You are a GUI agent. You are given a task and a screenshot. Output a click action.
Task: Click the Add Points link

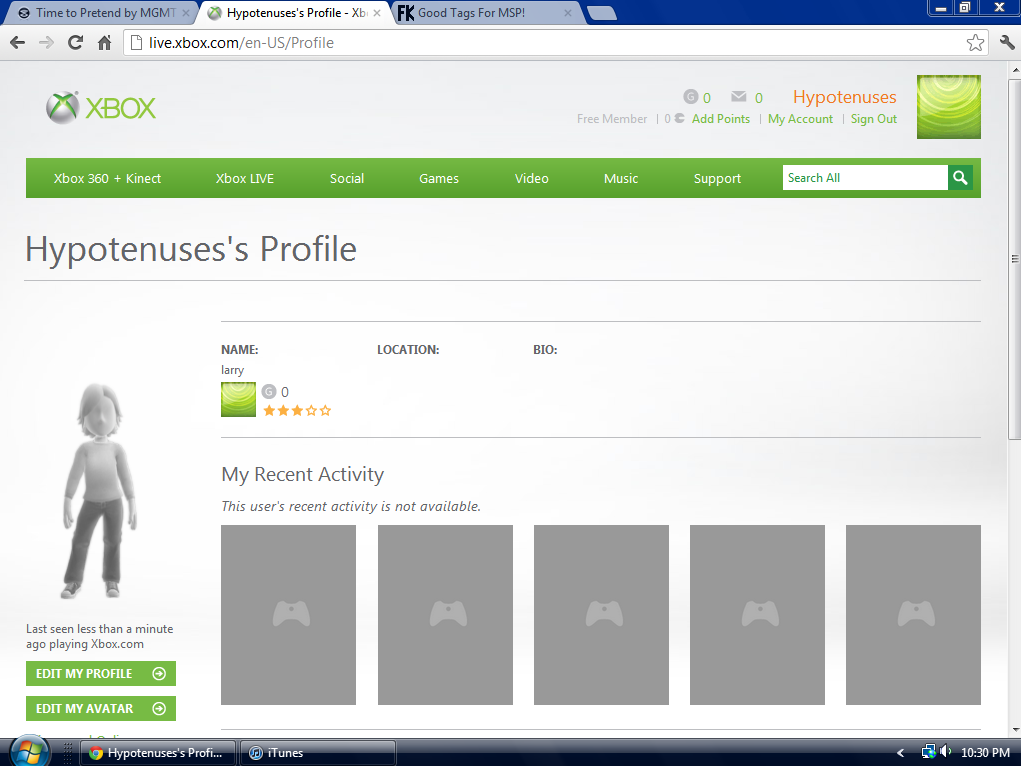[721, 119]
